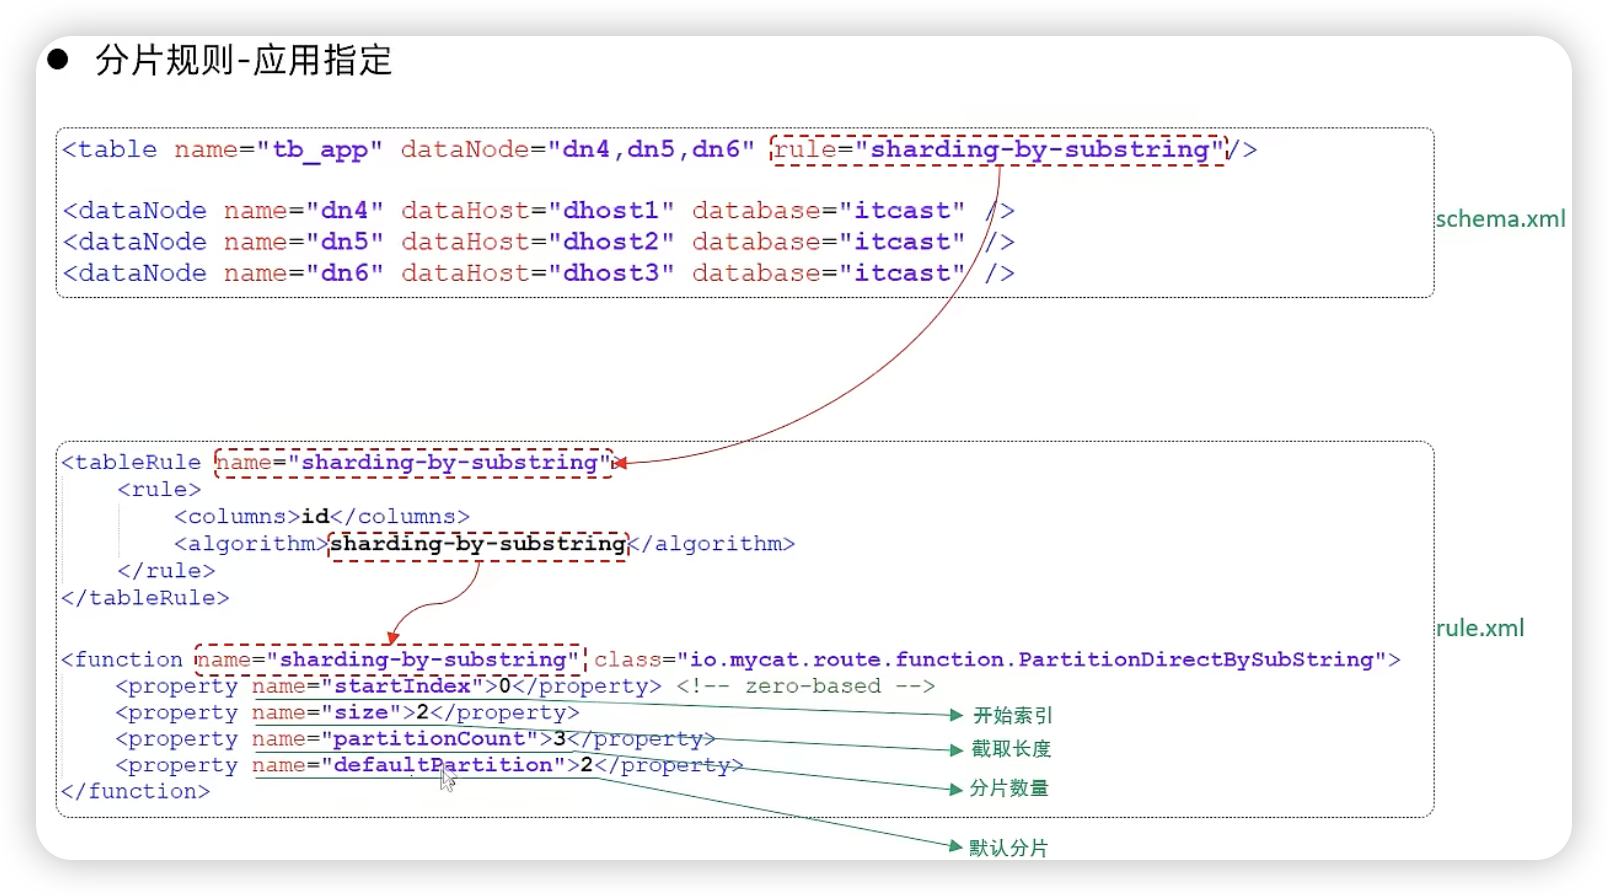Click the dashed rule attribute box in the table tag

(998, 150)
